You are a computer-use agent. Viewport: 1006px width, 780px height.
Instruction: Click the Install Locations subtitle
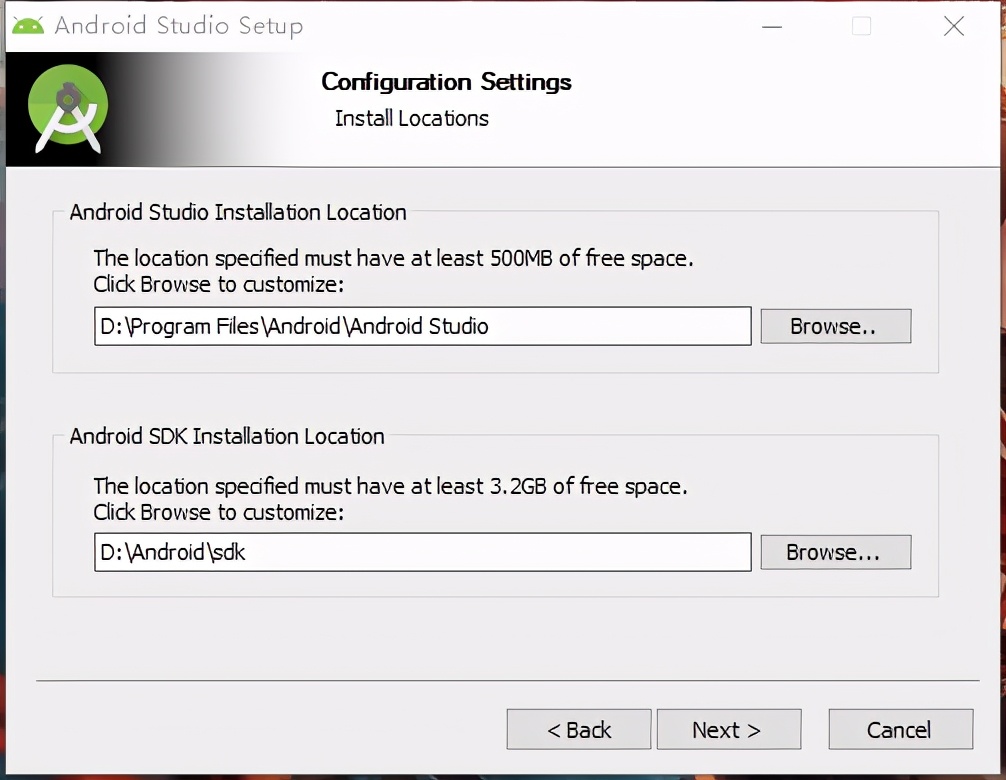tap(412, 118)
